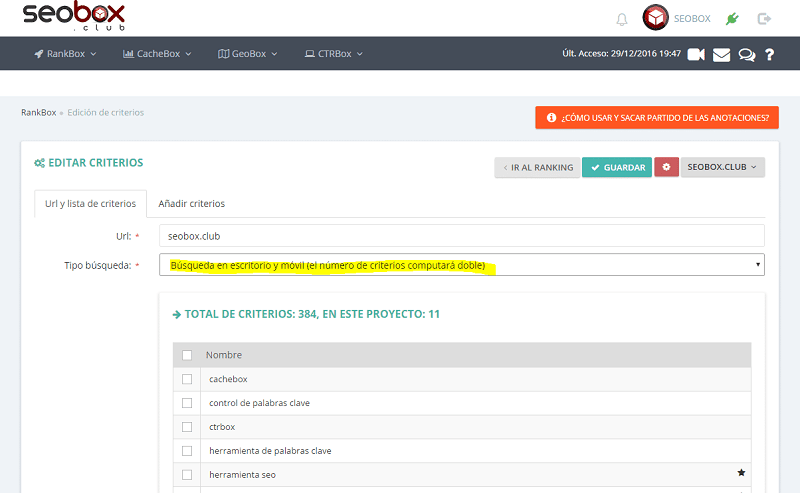Tick the select-all checkbox beside Nombre
This screenshot has width=800, height=493.
tap(187, 355)
